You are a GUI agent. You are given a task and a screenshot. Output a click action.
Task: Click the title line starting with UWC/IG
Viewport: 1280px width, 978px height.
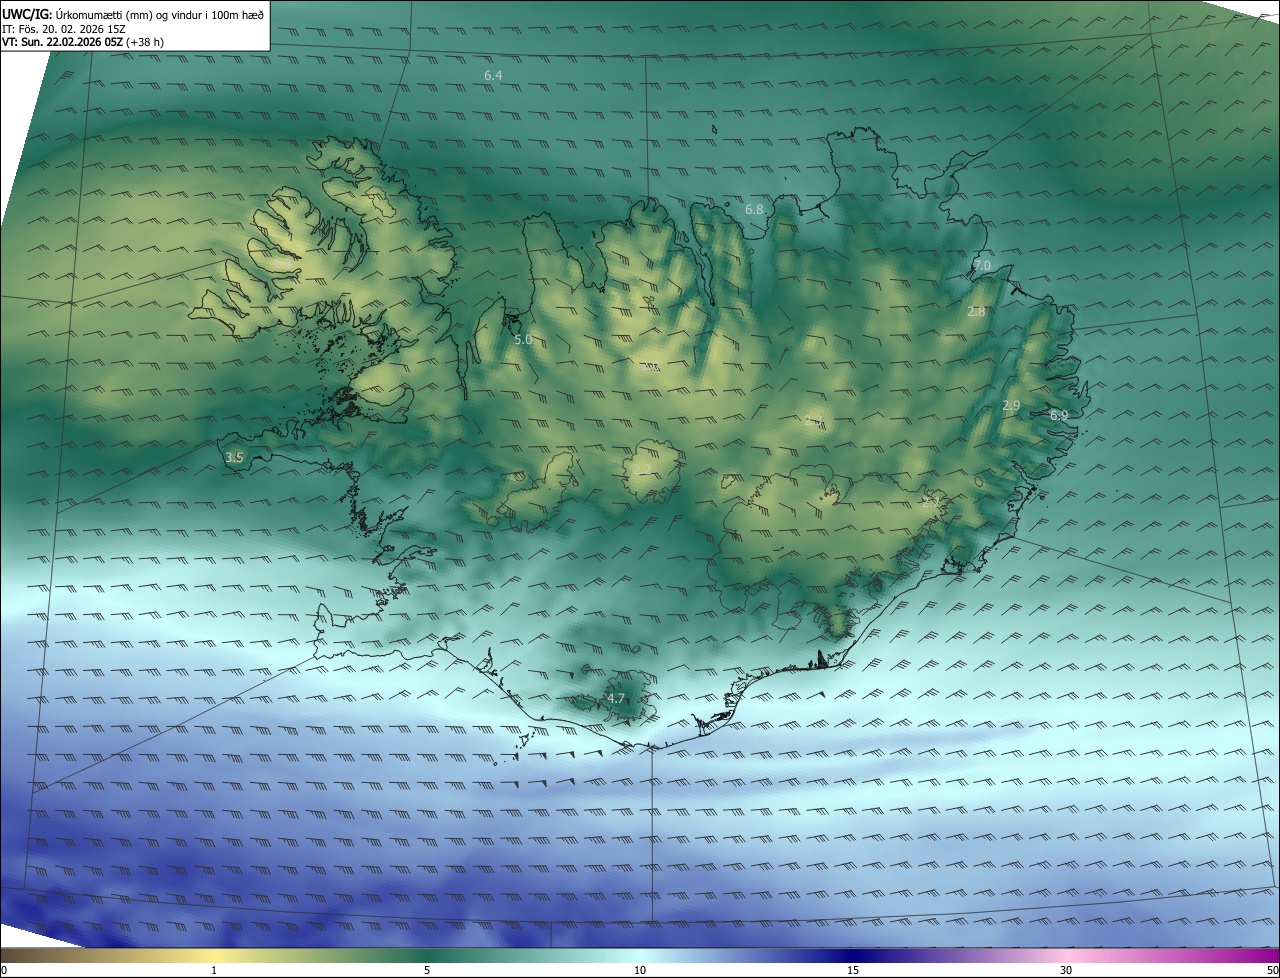[x=133, y=13]
